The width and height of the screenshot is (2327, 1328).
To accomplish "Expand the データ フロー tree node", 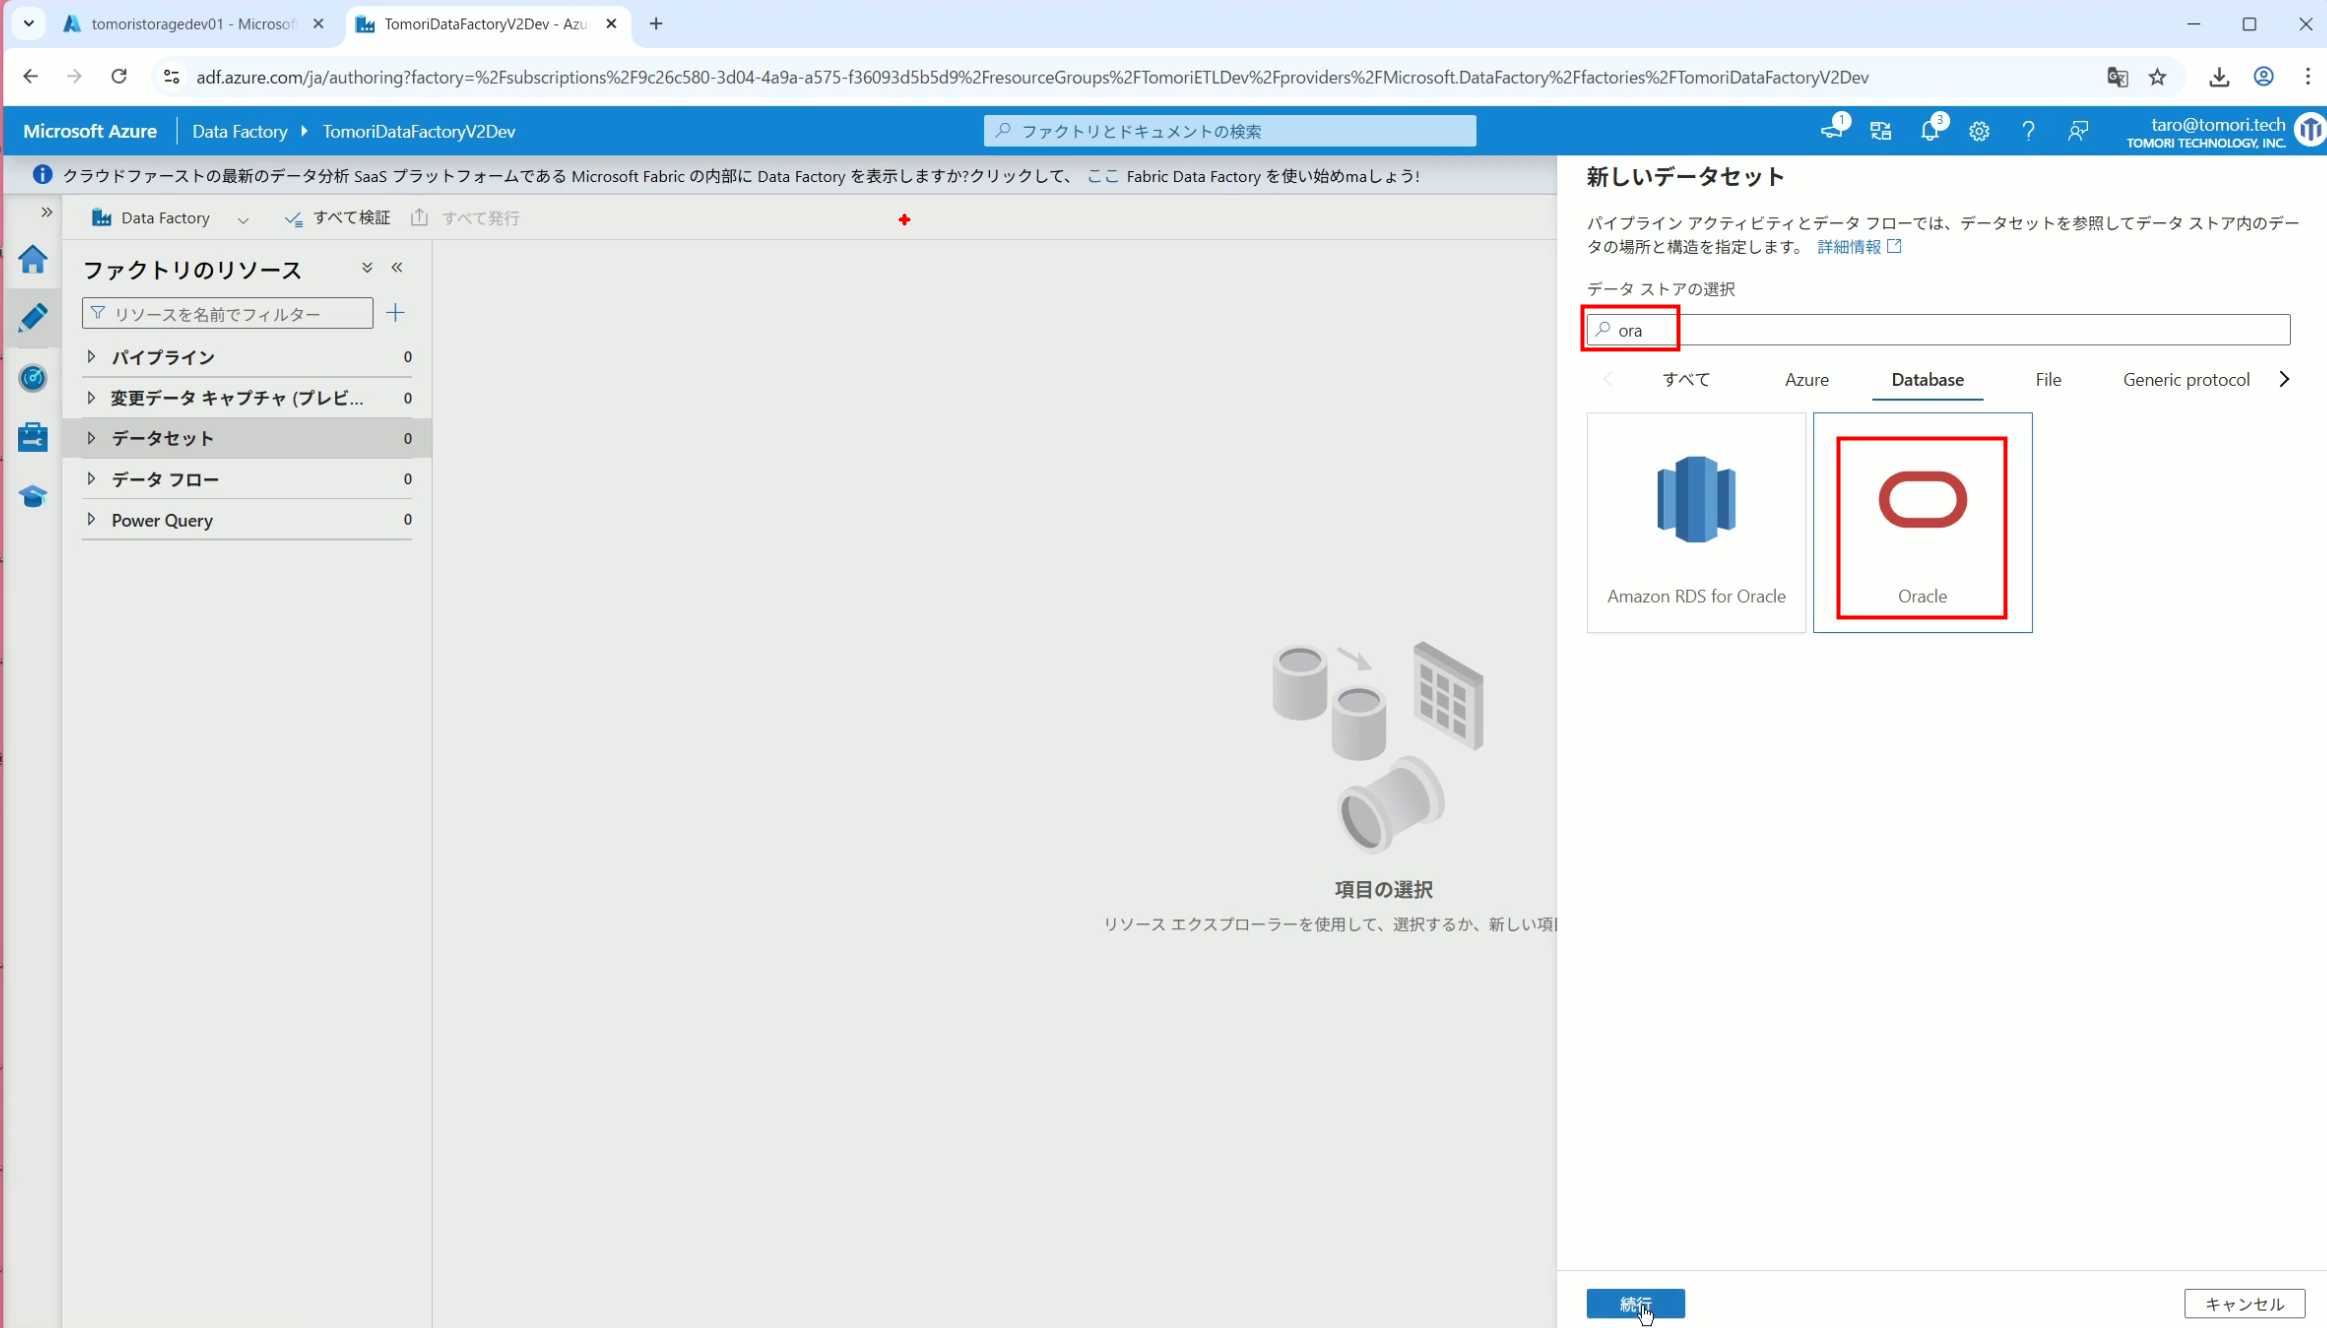I will pyautogui.click(x=91, y=479).
